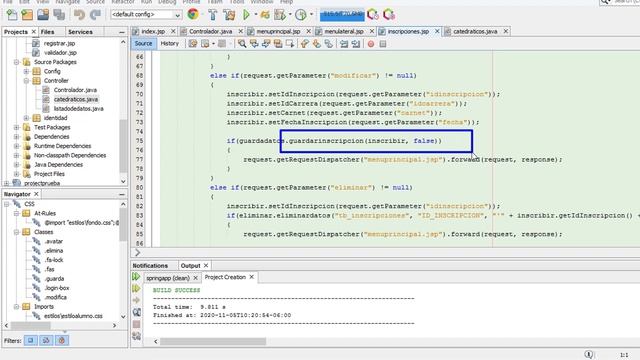The width and height of the screenshot is (640, 360).
Task: Toggle Highlight Search in the editor toolbar
Action: (278, 44)
